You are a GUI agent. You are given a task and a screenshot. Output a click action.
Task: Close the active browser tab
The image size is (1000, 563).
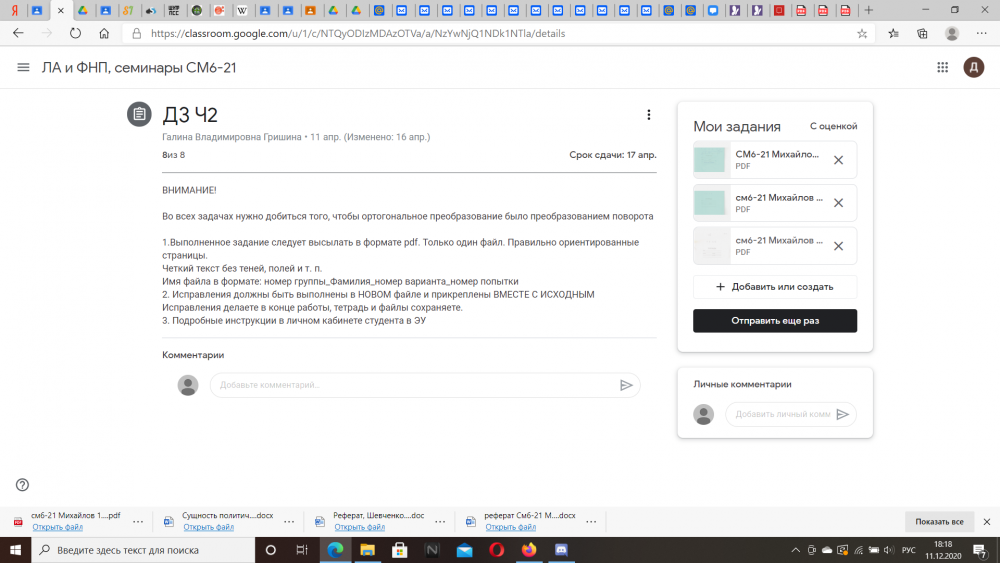61,11
